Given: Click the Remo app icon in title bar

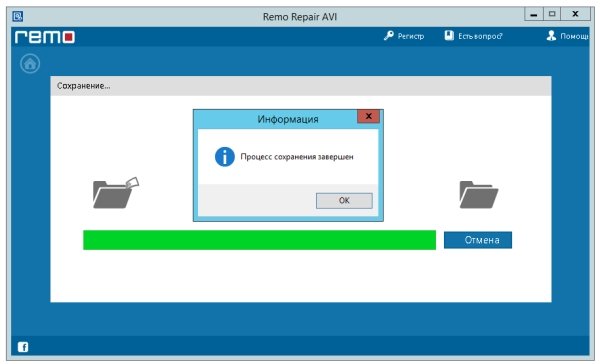Looking at the screenshot, I should [18, 16].
